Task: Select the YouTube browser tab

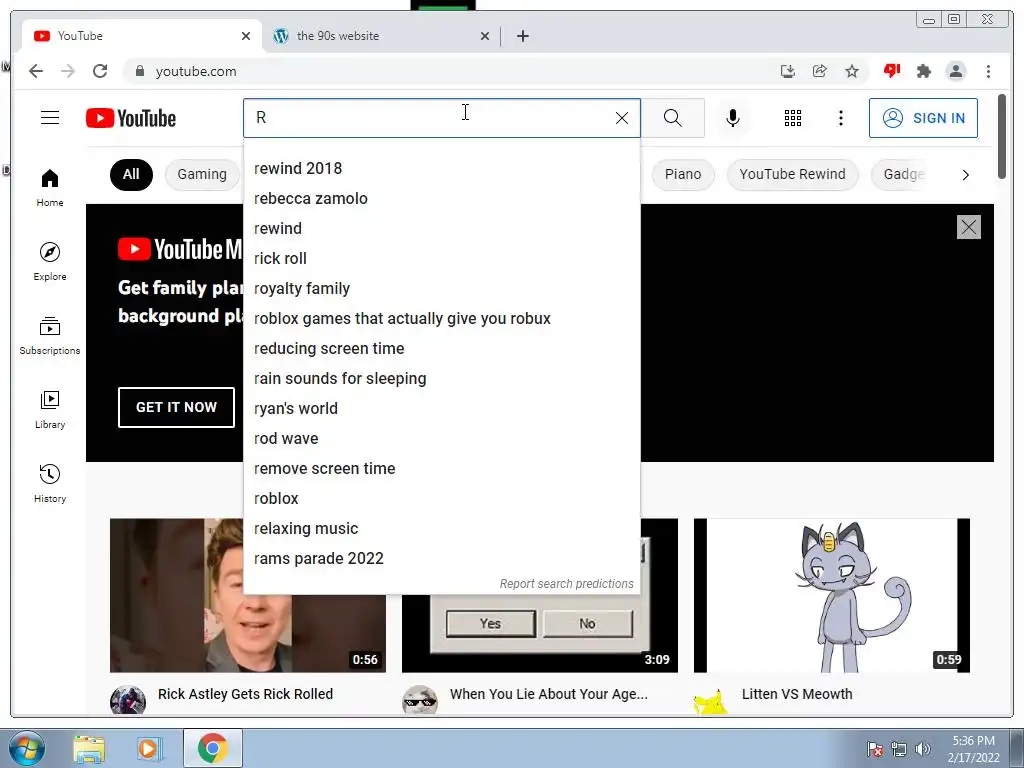Action: coord(142,36)
